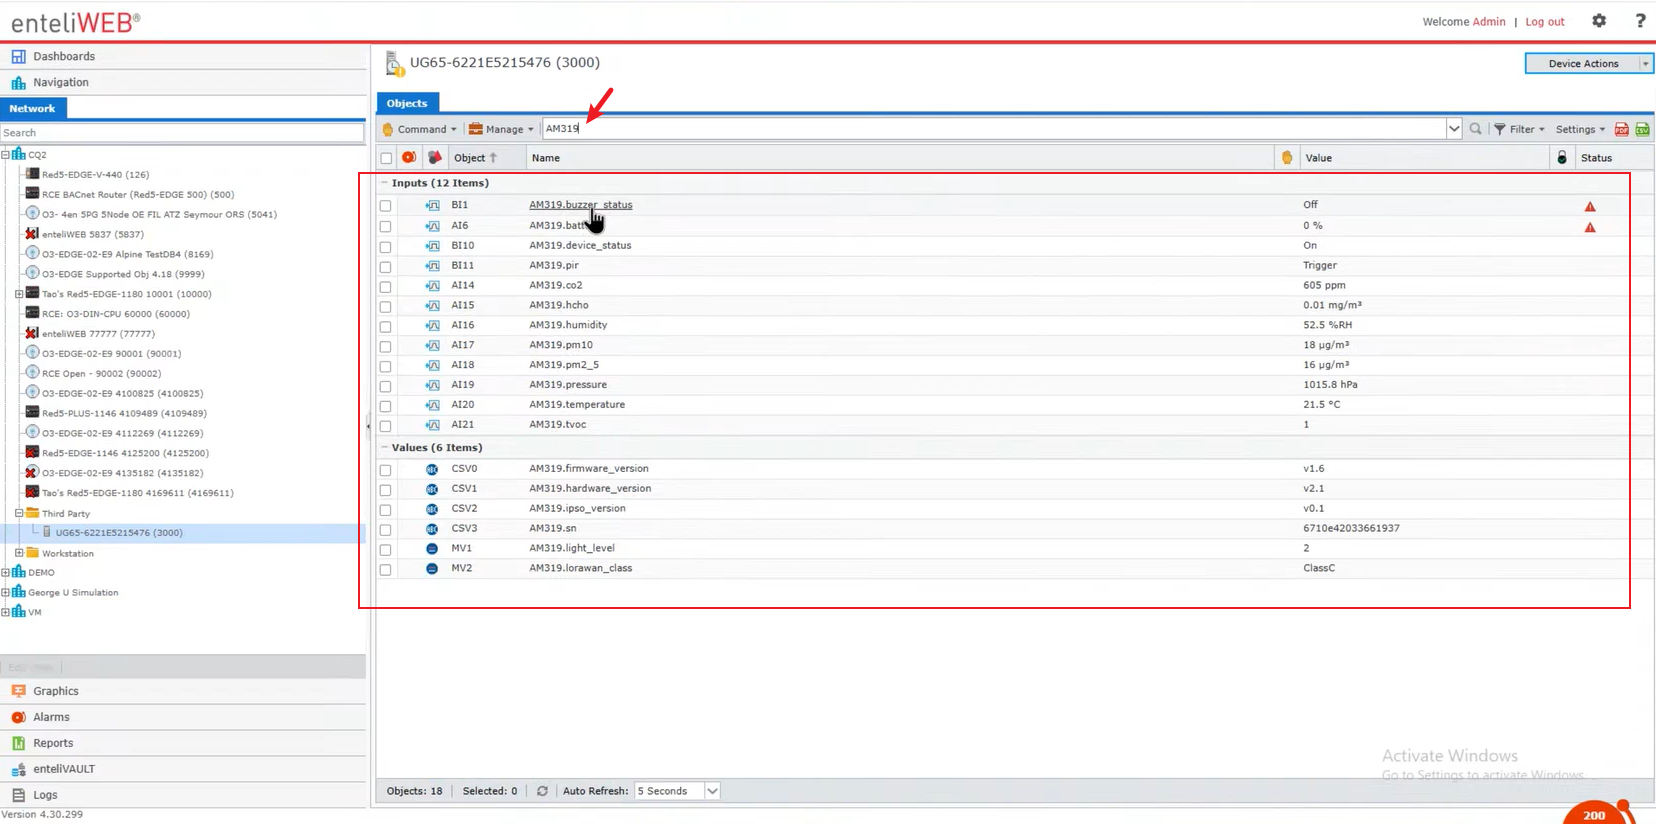Open the help question mark icon
The image size is (1656, 824).
(1640, 21)
